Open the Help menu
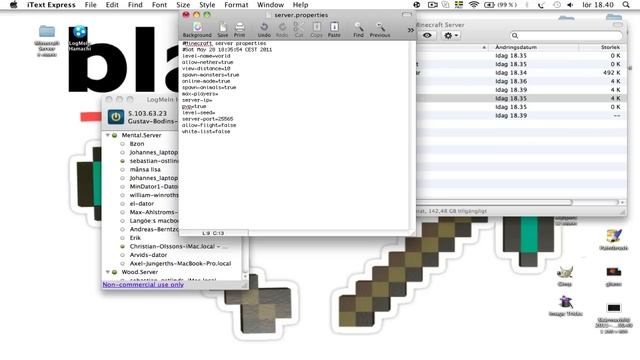The width and height of the screenshot is (640, 360). point(300,5)
